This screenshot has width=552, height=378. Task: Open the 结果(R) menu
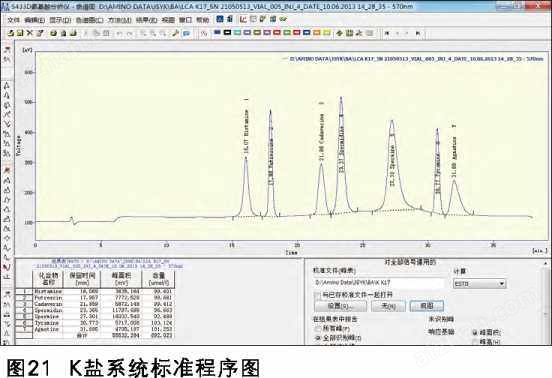pyautogui.click(x=146, y=20)
